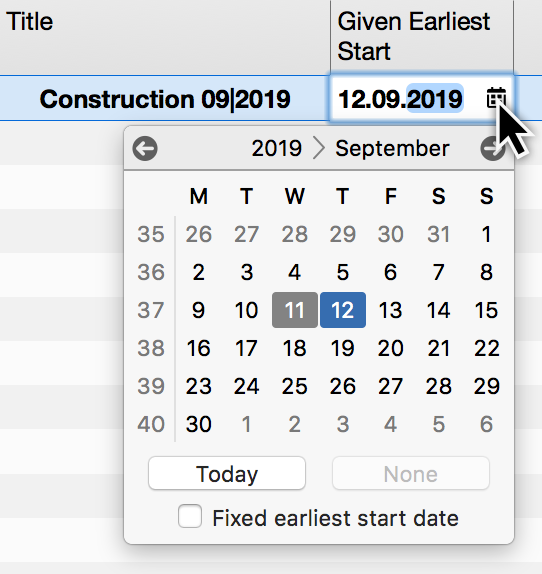The width and height of the screenshot is (542, 574).
Task: Open the calendar picker icon in date field
Action: [x=496, y=98]
